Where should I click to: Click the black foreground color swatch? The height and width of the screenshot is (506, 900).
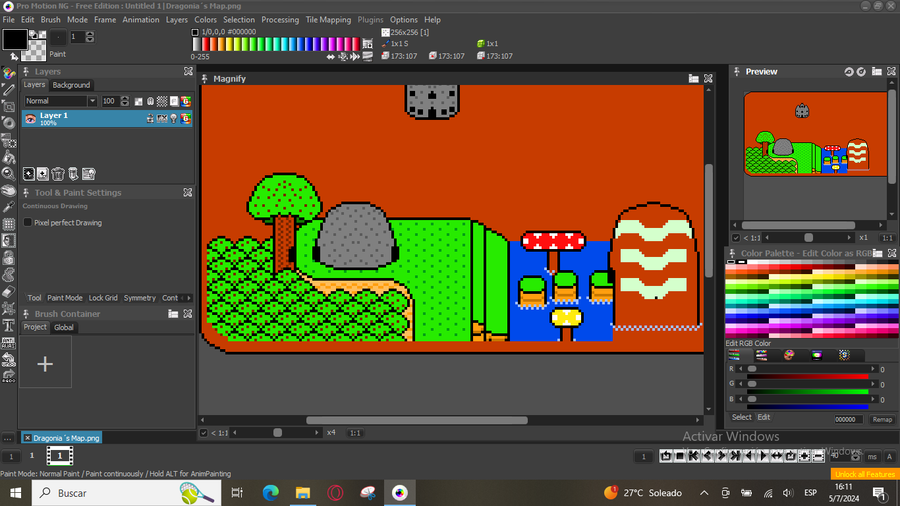point(14,40)
